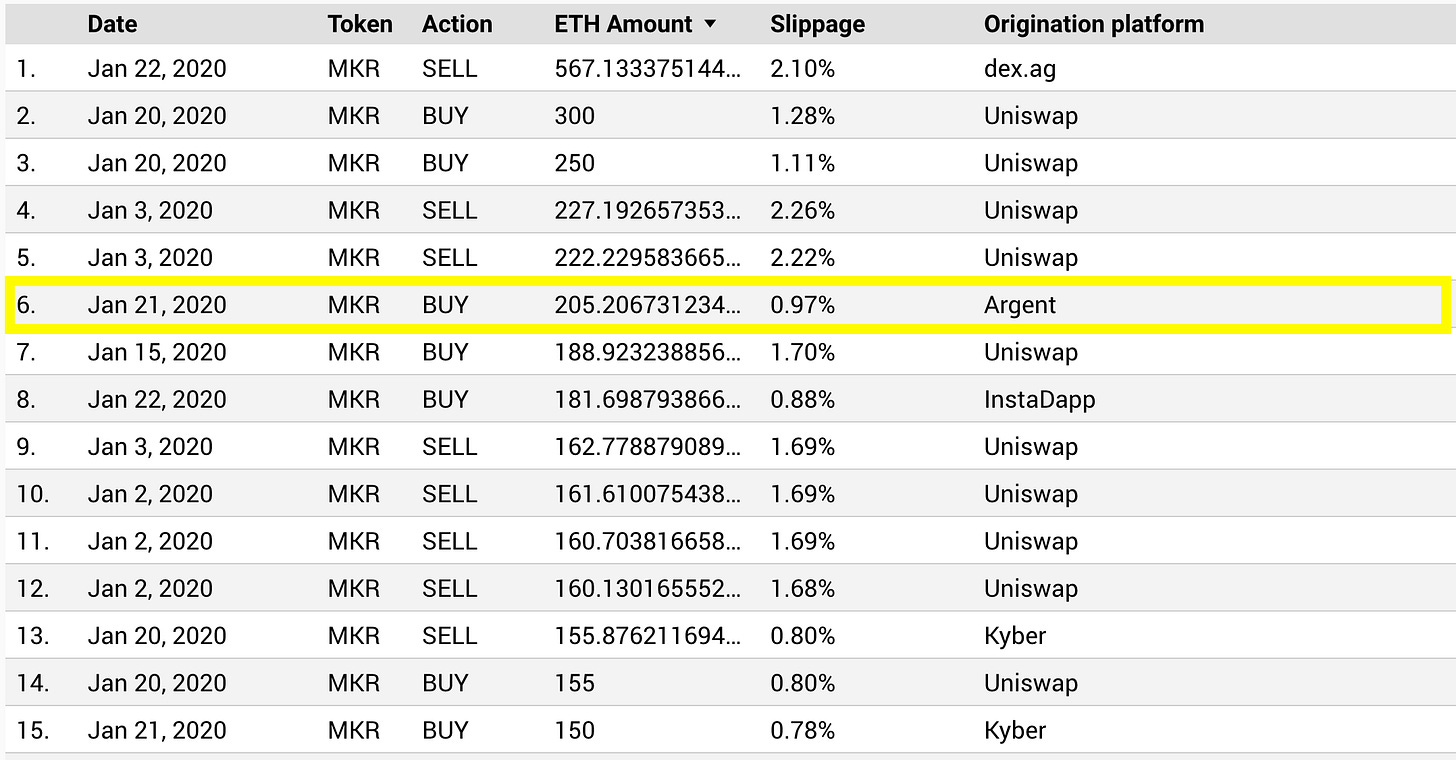Click the MKR token in row 15

point(354,730)
